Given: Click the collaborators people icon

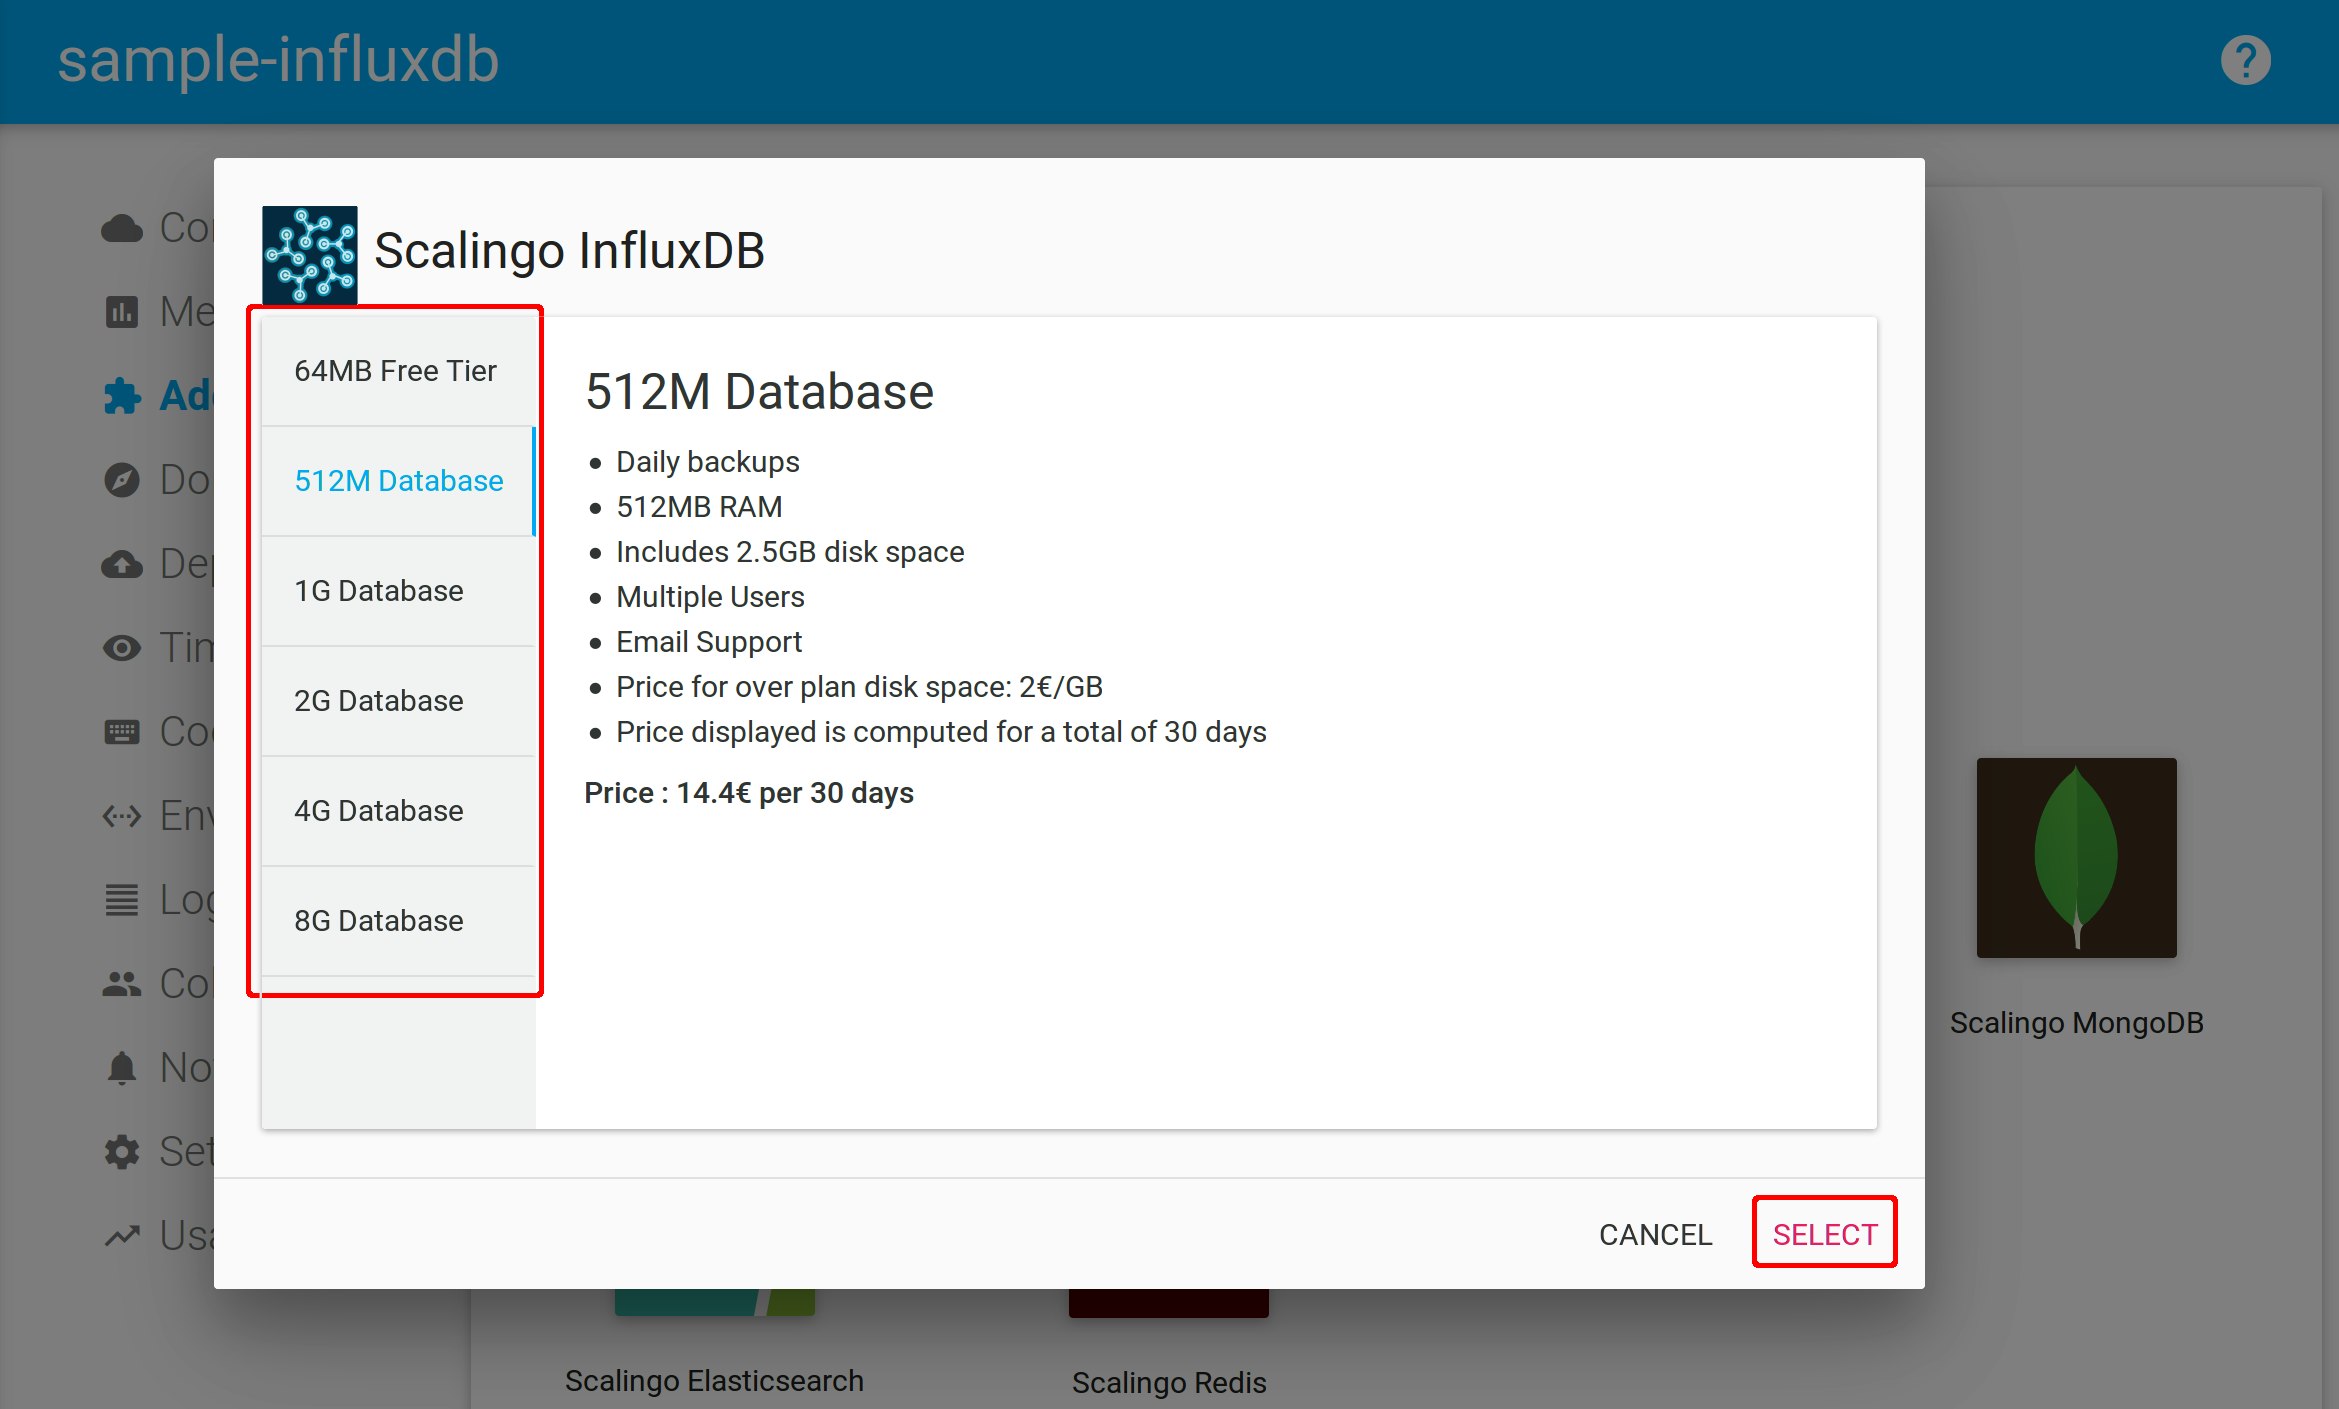Looking at the screenshot, I should pyautogui.click(x=122, y=984).
